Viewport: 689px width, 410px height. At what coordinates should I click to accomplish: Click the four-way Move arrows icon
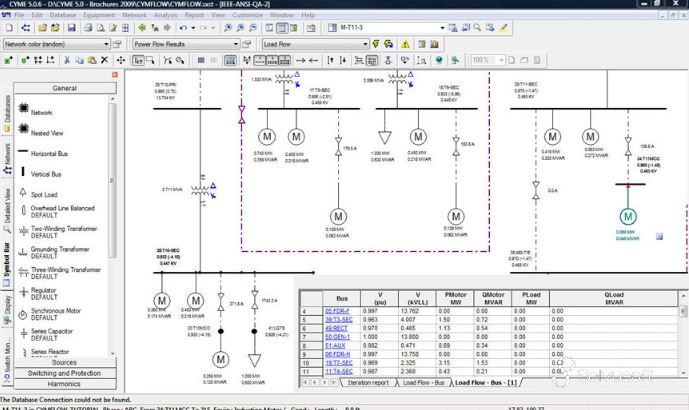click(121, 60)
